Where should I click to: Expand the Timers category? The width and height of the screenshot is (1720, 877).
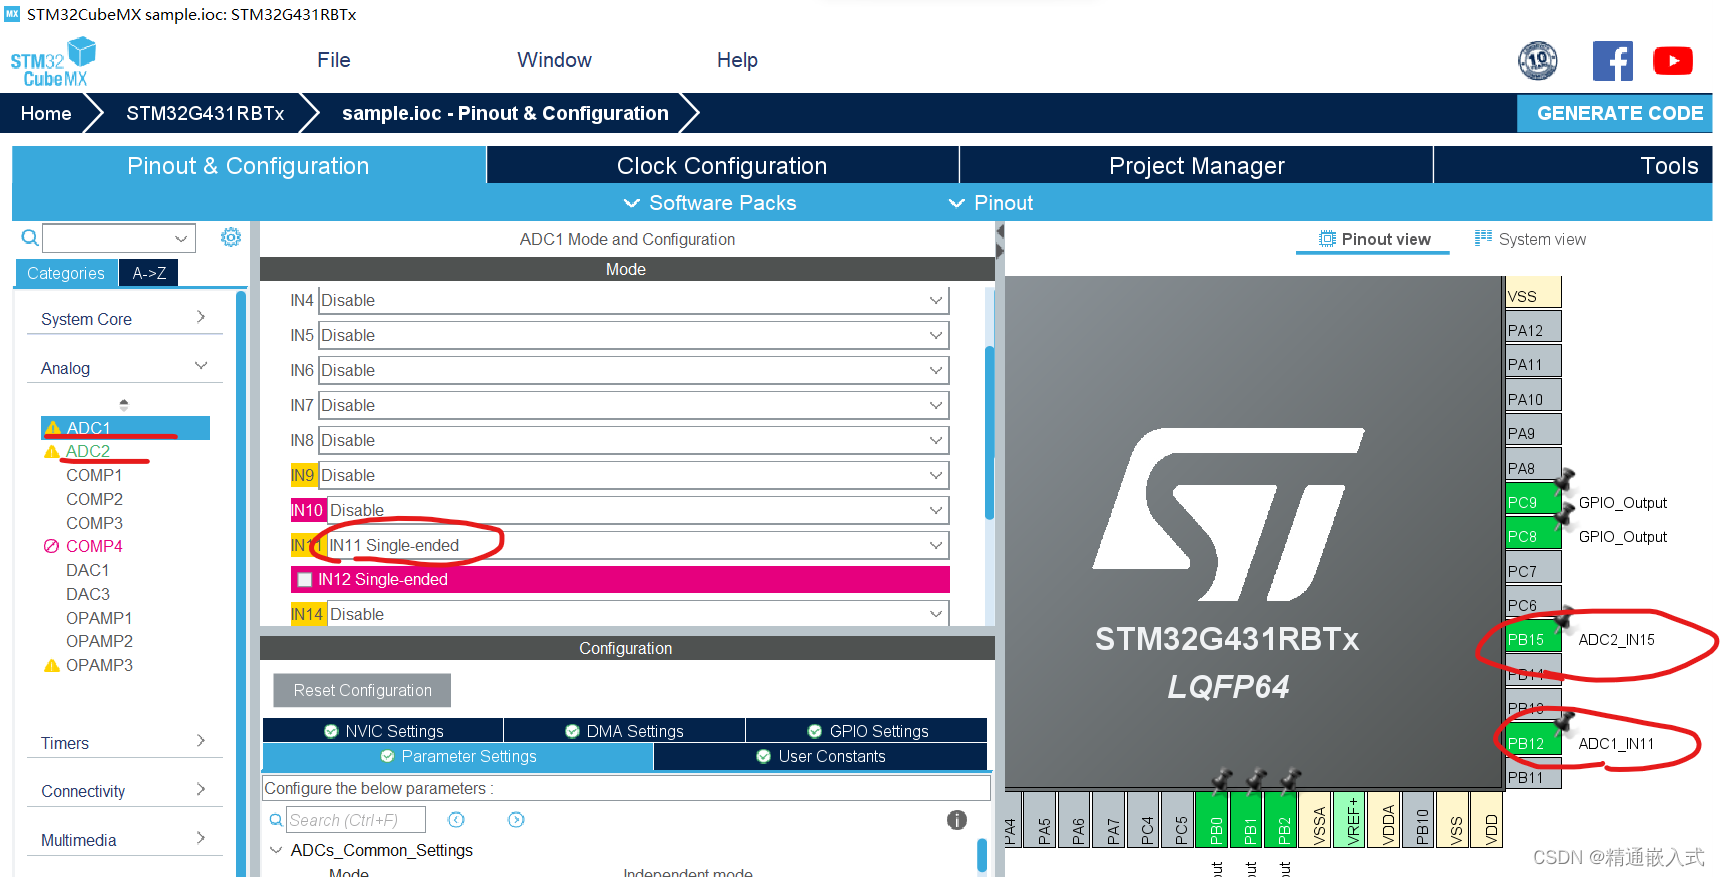click(124, 743)
